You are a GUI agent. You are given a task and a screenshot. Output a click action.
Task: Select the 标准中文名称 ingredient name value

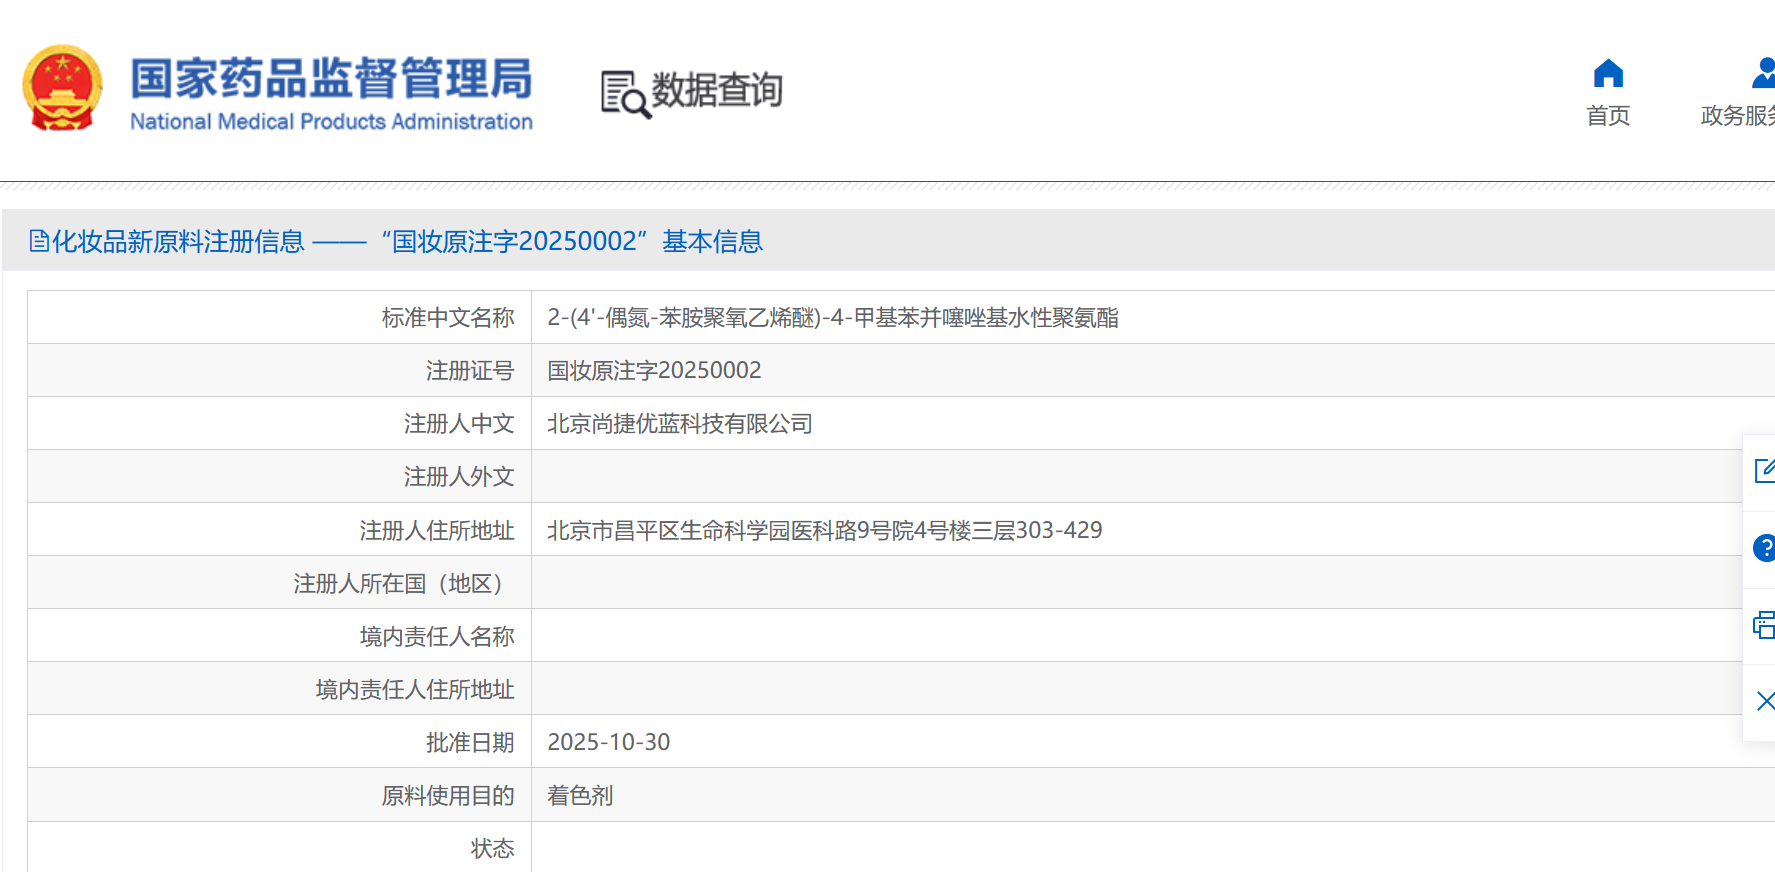pyautogui.click(x=832, y=318)
